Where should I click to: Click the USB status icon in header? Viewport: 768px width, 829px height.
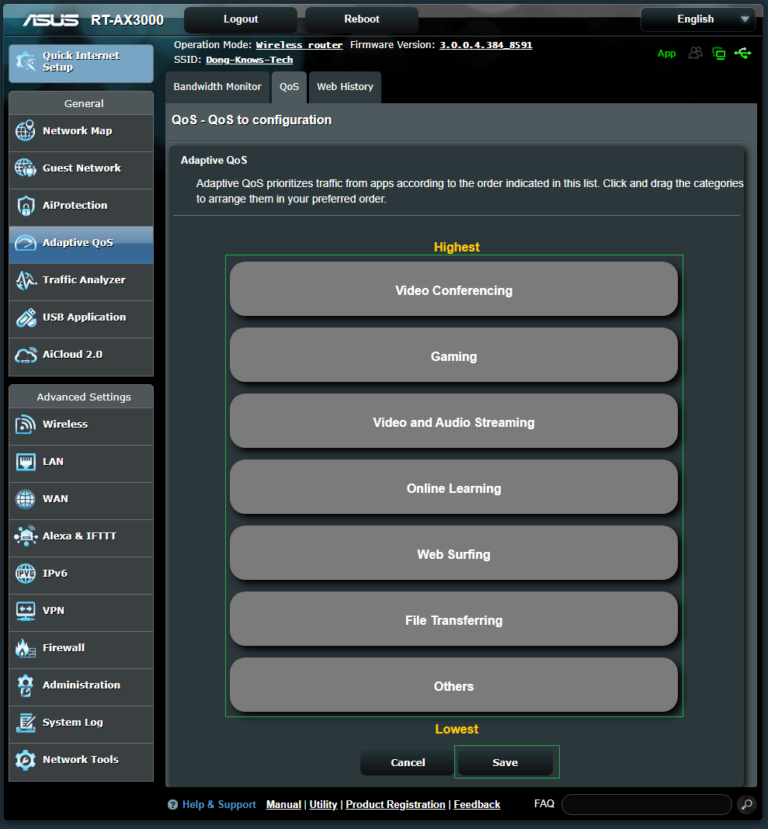click(x=742, y=53)
